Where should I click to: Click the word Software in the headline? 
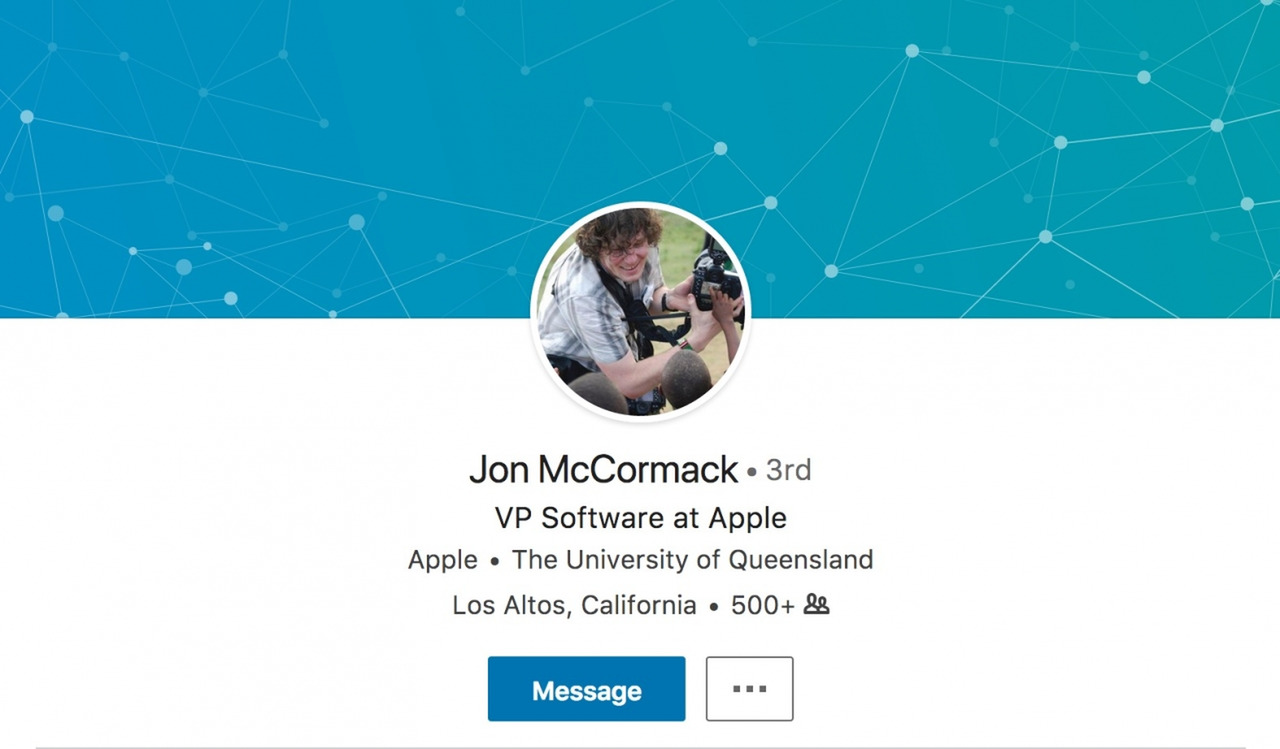coord(603,518)
